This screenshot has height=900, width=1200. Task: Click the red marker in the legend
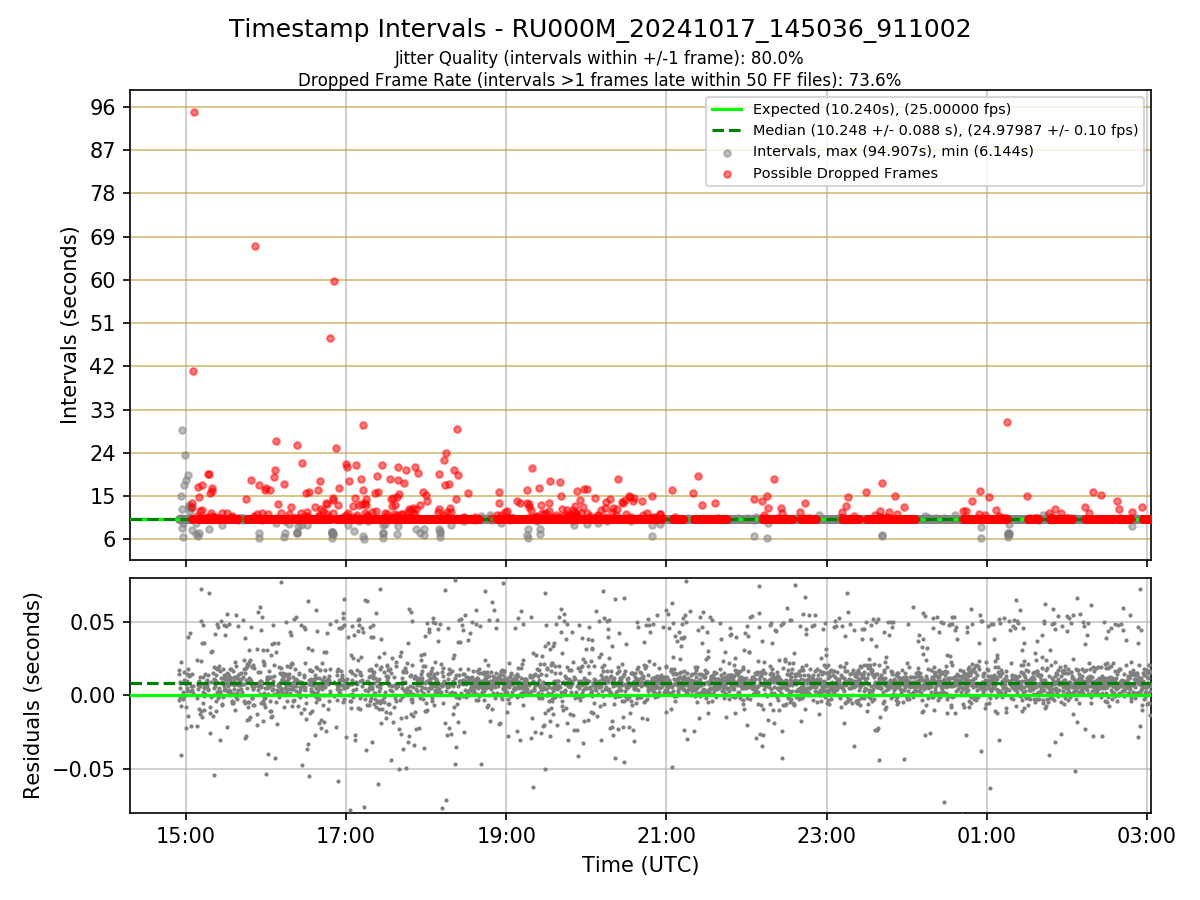pos(727,174)
